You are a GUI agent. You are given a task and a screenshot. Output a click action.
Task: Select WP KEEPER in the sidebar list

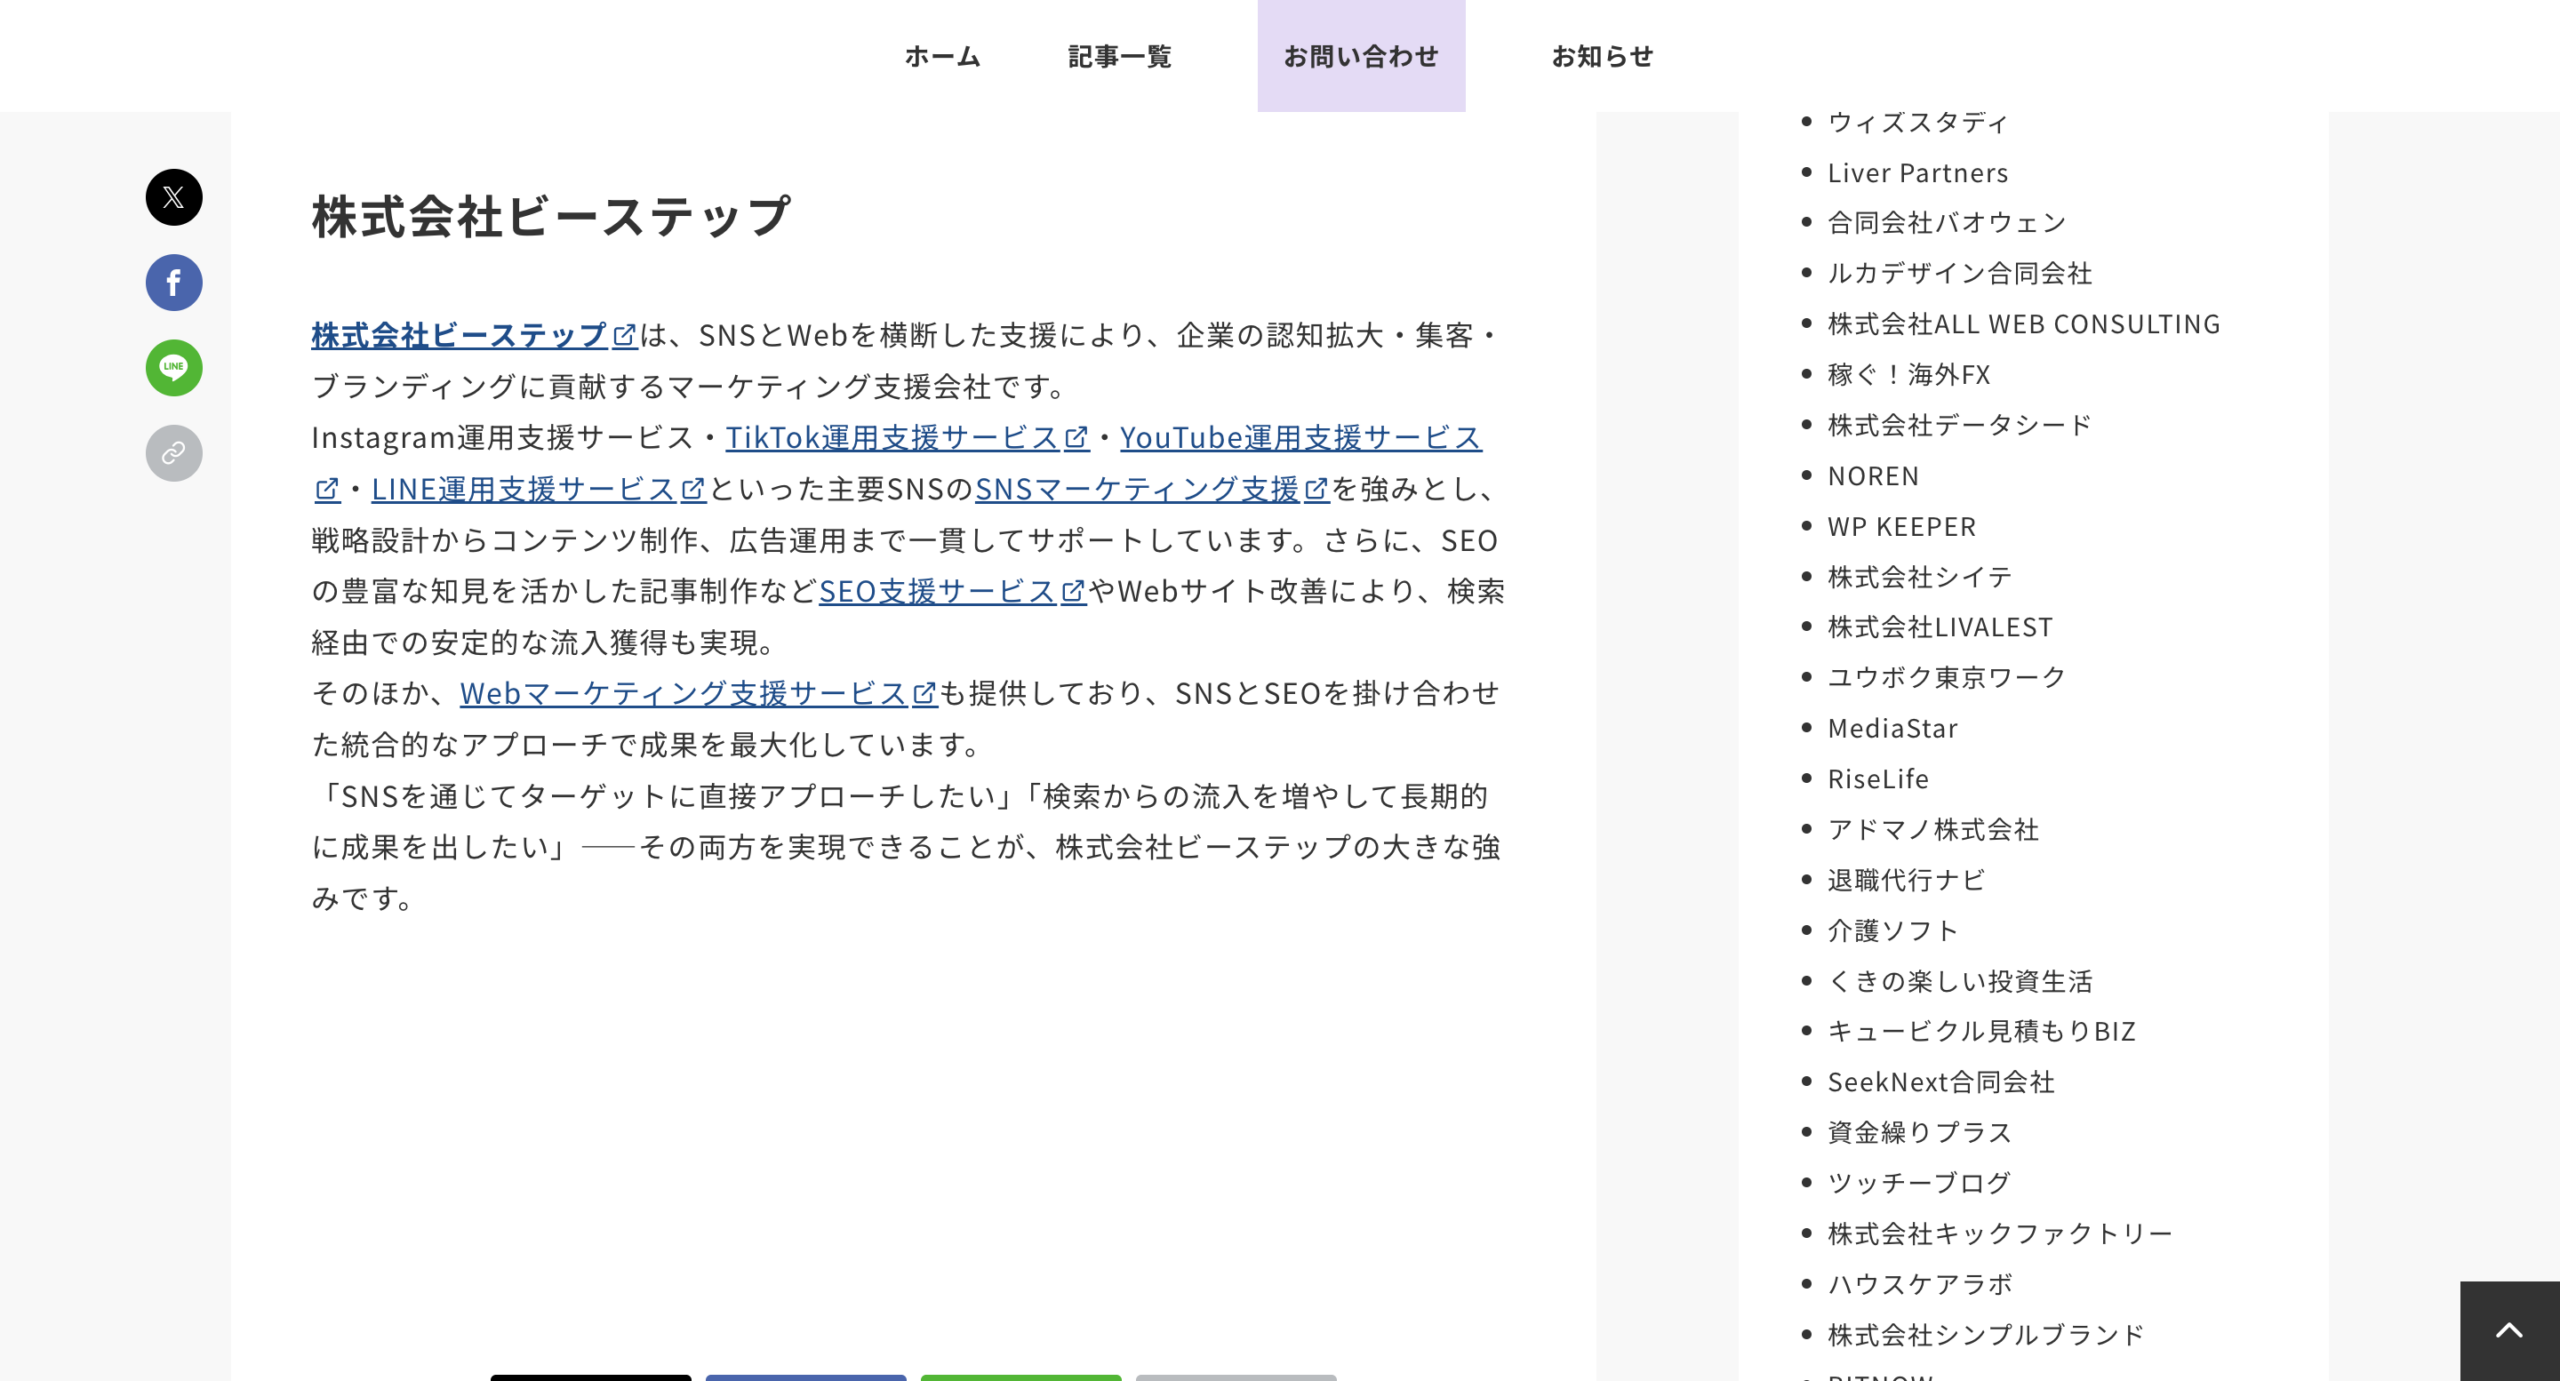coord(1902,526)
